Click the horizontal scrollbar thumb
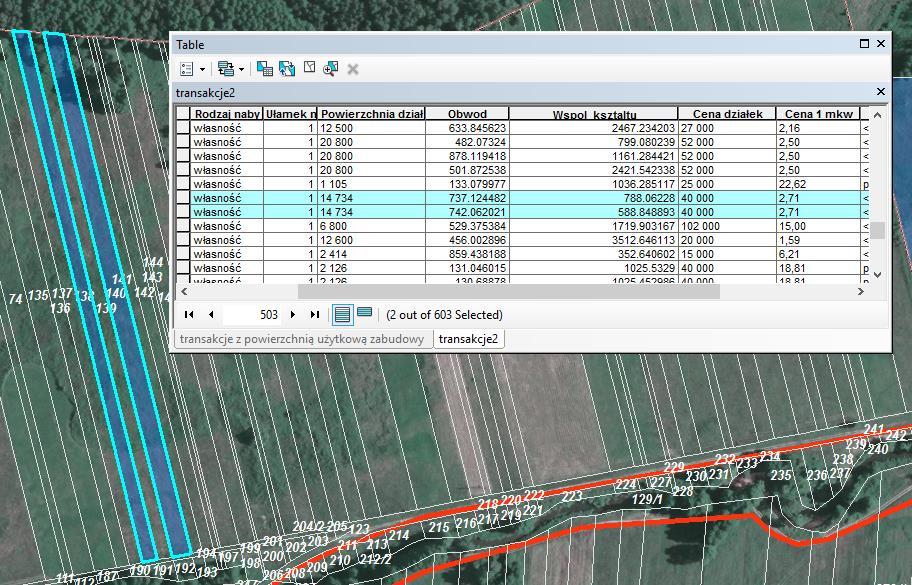This screenshot has width=912, height=585. pos(509,291)
